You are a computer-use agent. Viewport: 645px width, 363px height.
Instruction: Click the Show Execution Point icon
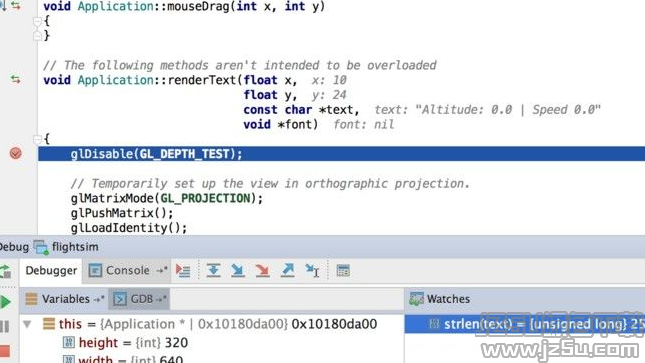tap(183, 270)
